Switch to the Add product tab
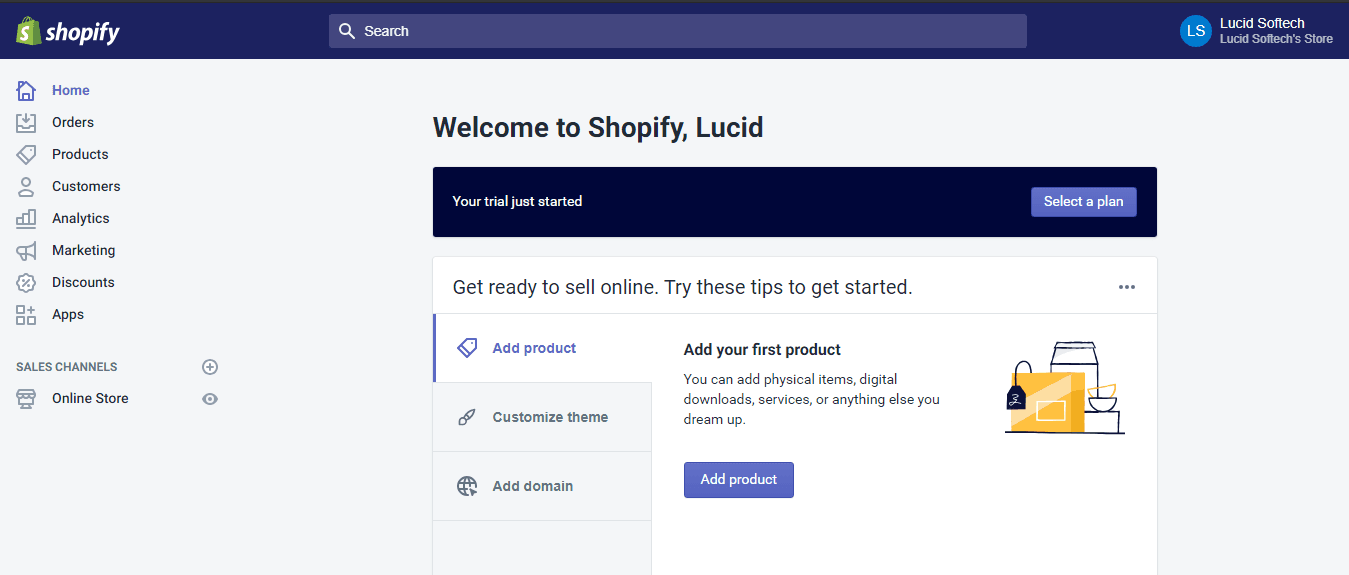Screen dimensions: 1349x575 click(x=542, y=348)
